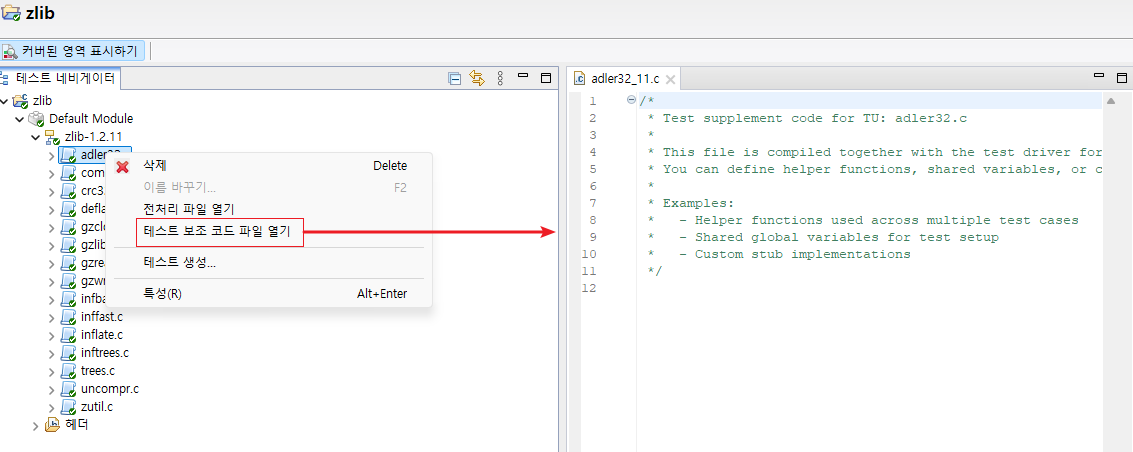Click the Collapse All icon in test navigator
This screenshot has height=452, width=1133.
455,78
